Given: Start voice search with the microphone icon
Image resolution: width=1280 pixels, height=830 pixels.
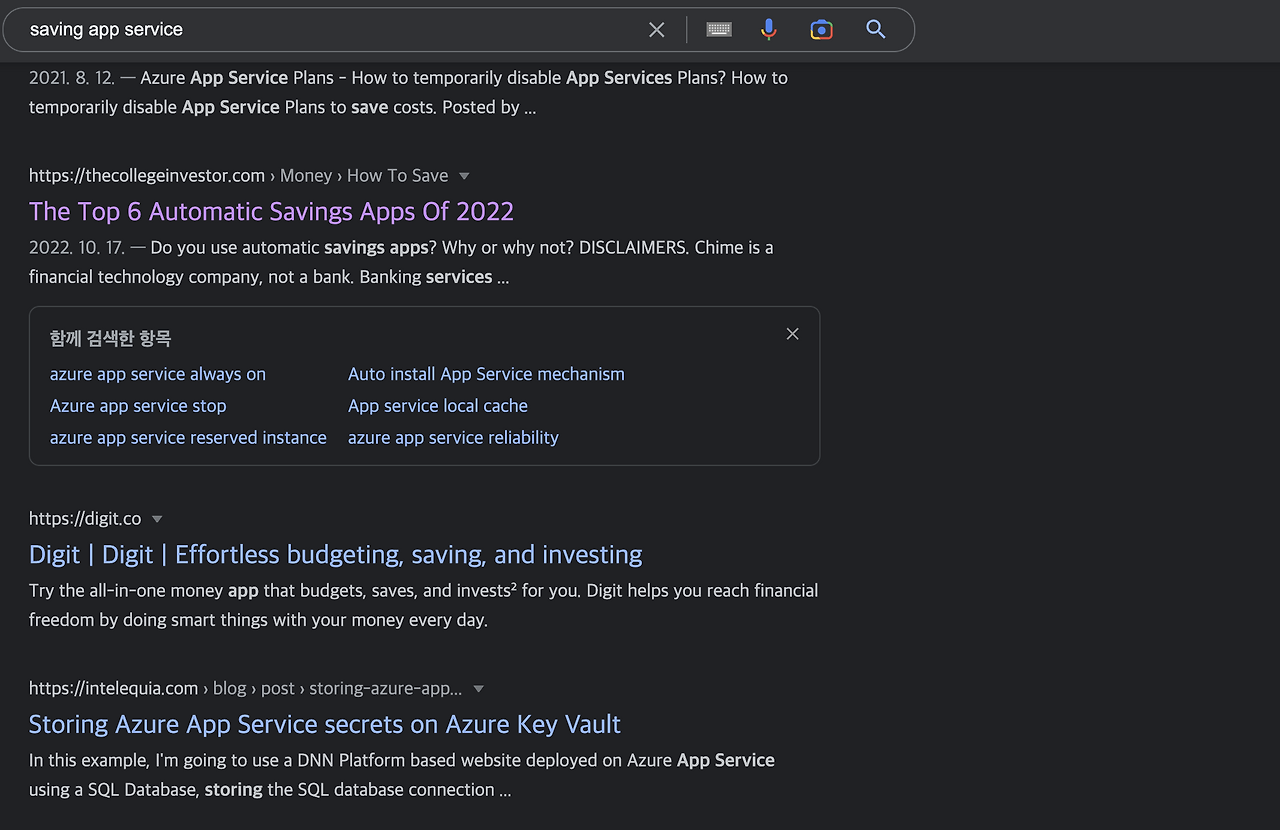Looking at the screenshot, I should click(769, 30).
